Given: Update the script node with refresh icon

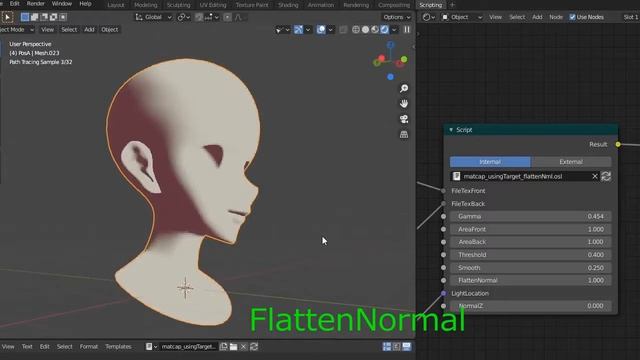Looking at the screenshot, I should point(606,176).
